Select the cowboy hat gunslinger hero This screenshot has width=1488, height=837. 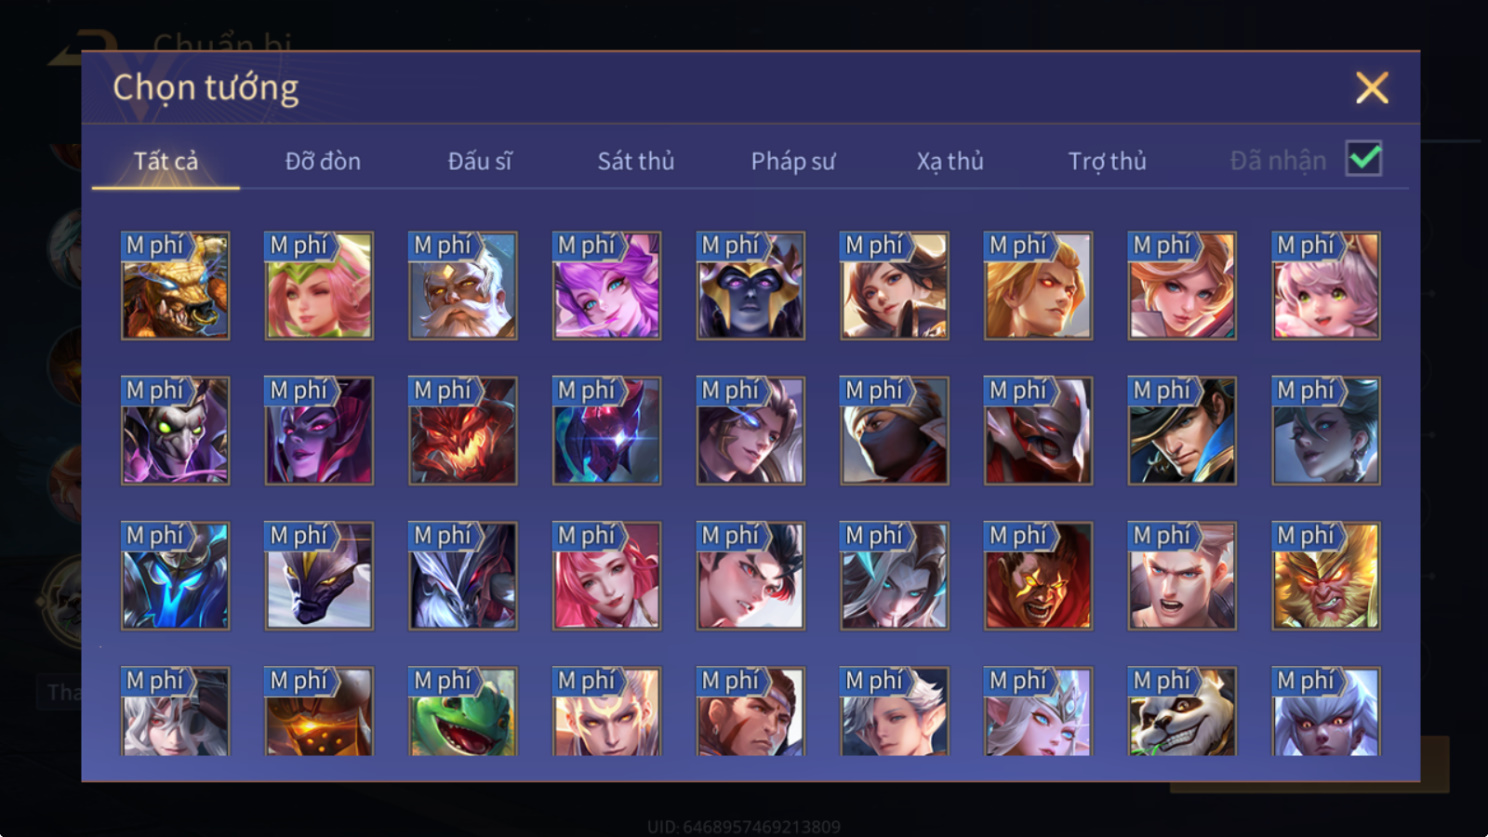tap(1182, 431)
